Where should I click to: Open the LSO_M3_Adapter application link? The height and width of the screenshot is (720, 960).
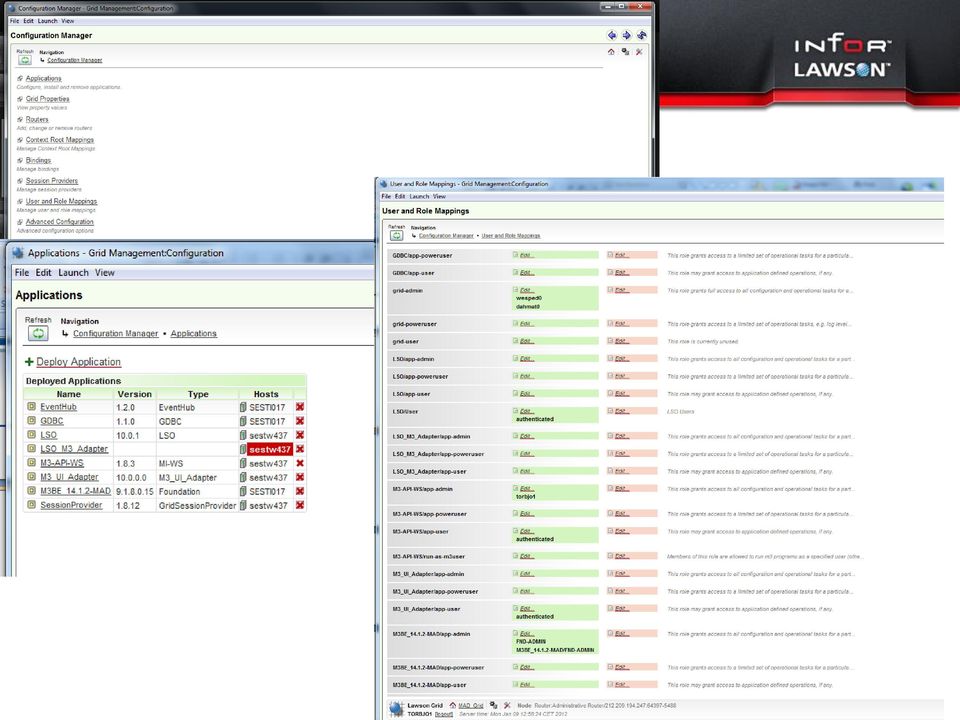point(74,449)
